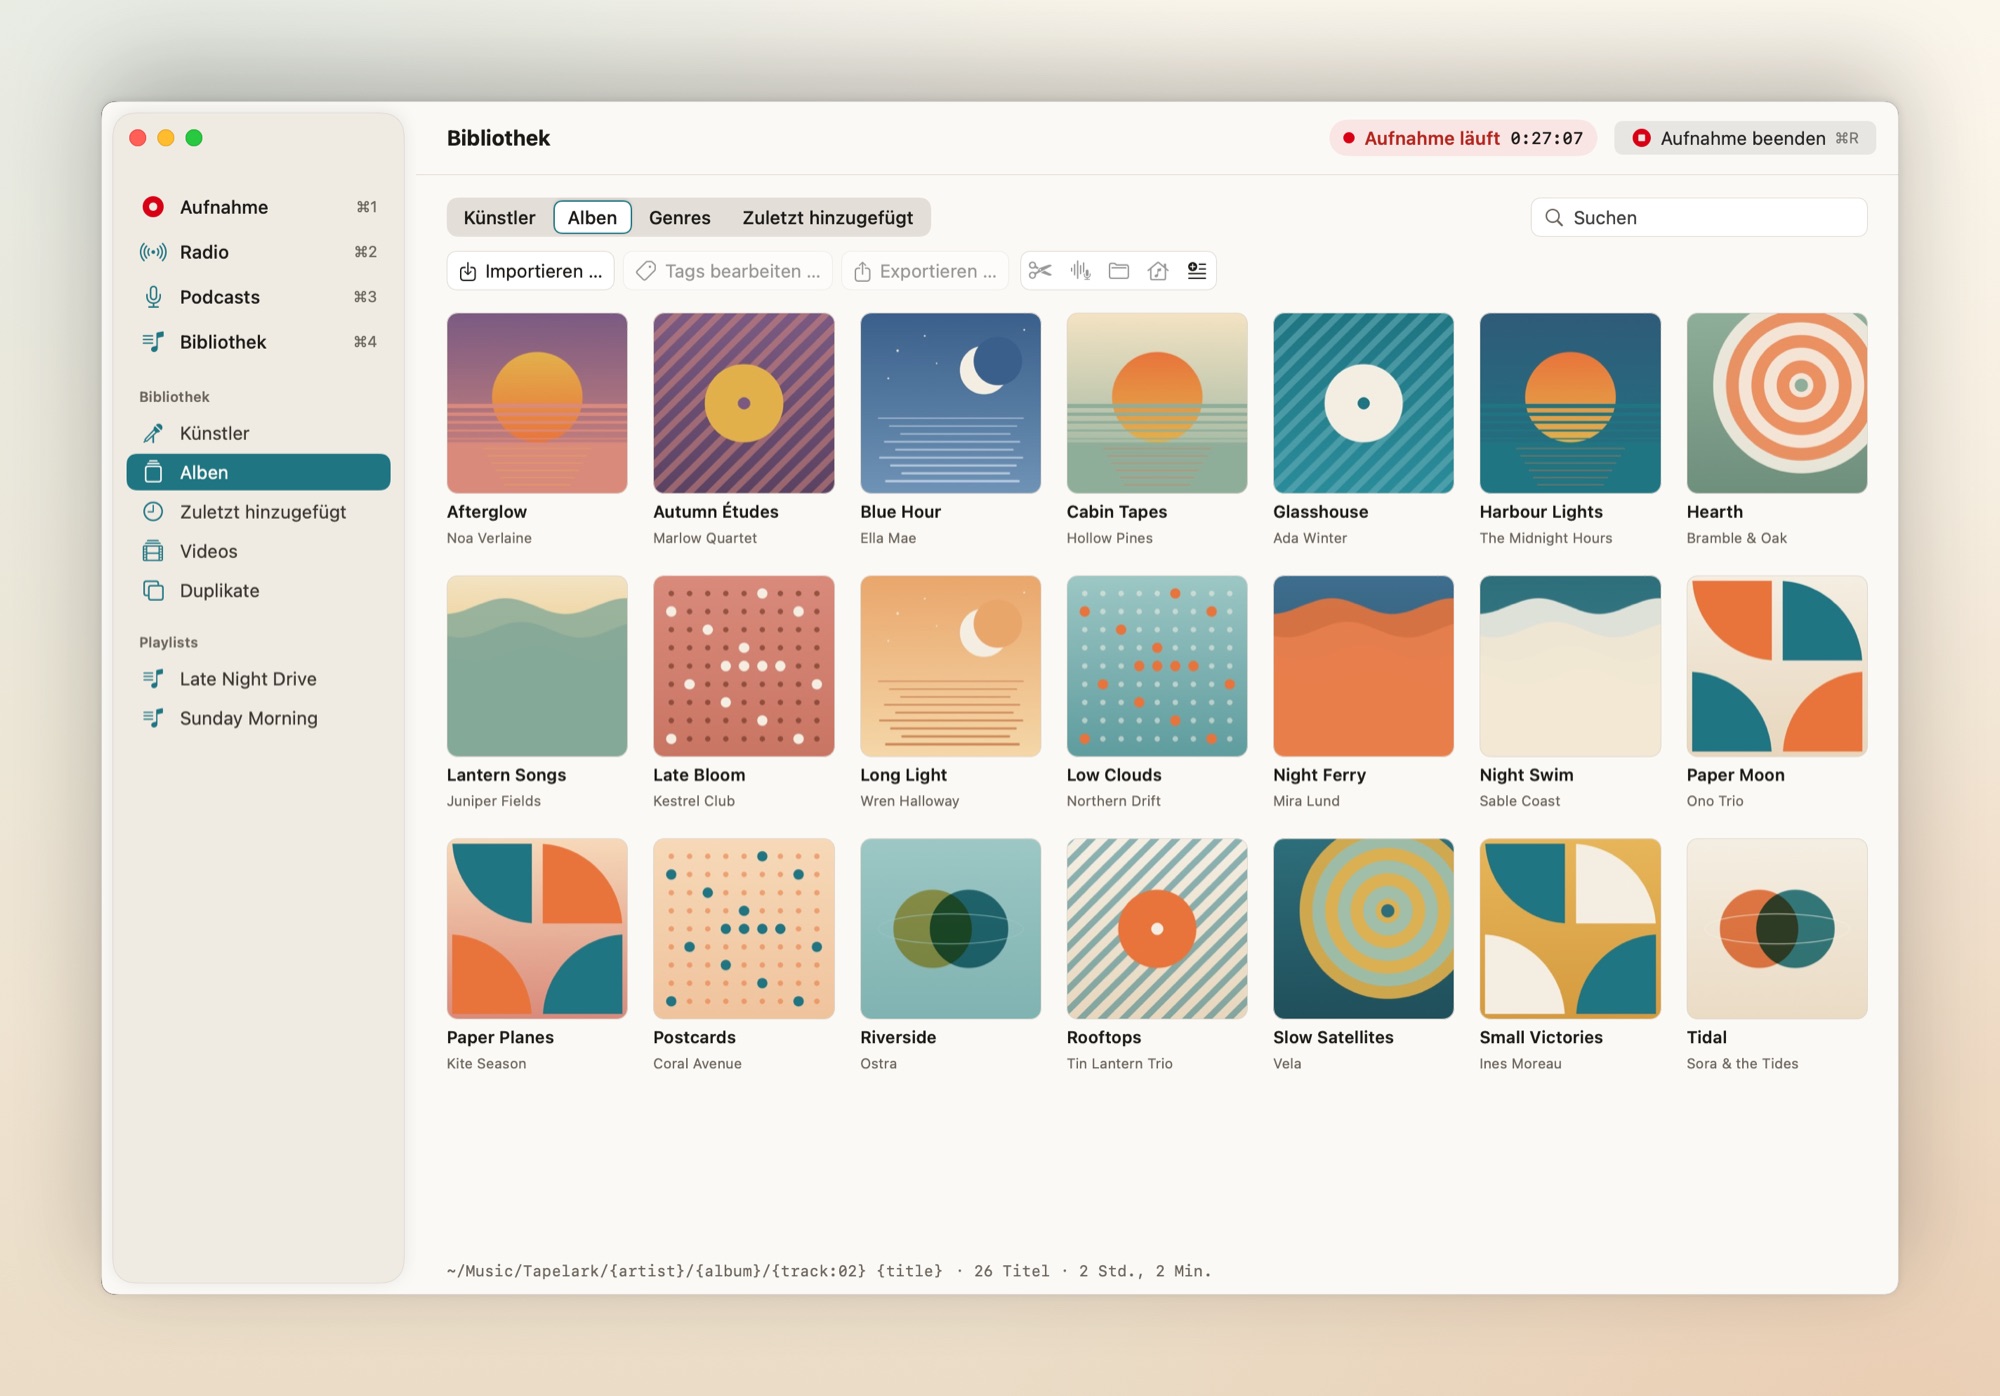Open the Late Bloom album cover

tap(744, 666)
